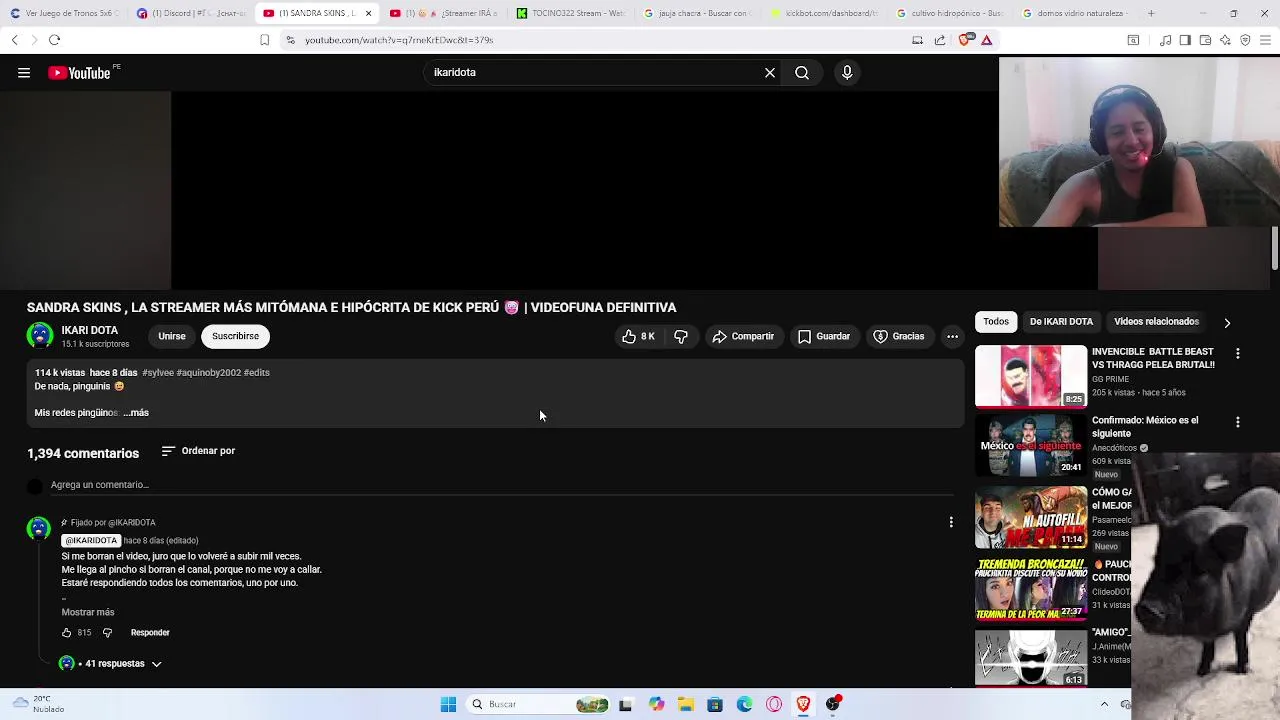Go back with browser back arrow
Screen dimensions: 1280x720
(14, 40)
